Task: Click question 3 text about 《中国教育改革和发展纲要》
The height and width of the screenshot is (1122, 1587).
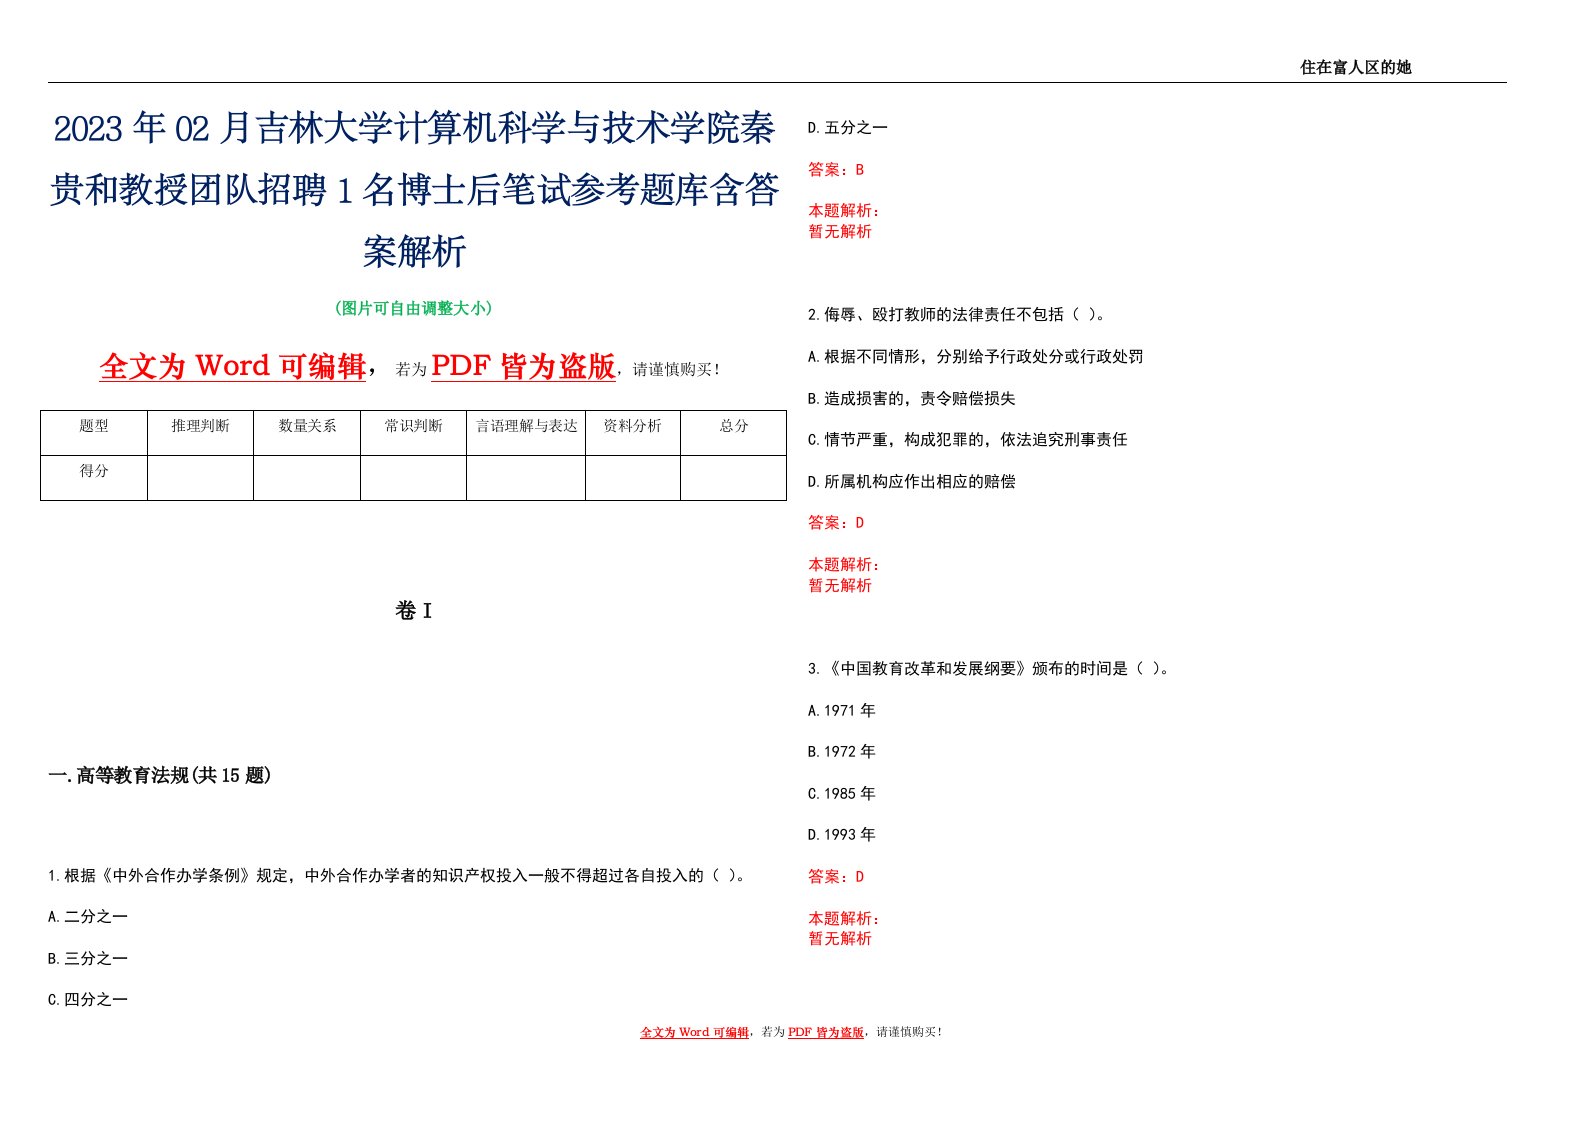Action: (x=989, y=669)
